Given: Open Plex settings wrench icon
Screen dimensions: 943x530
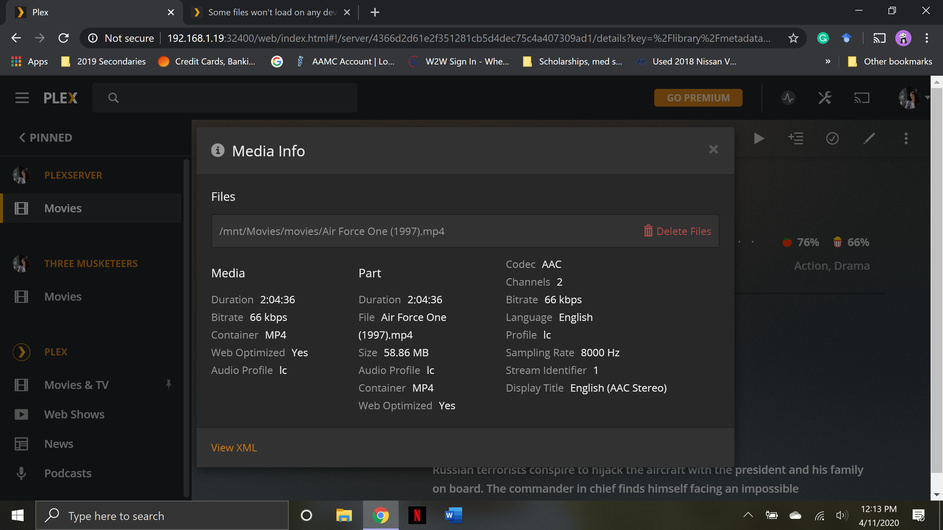Looking at the screenshot, I should 825,97.
